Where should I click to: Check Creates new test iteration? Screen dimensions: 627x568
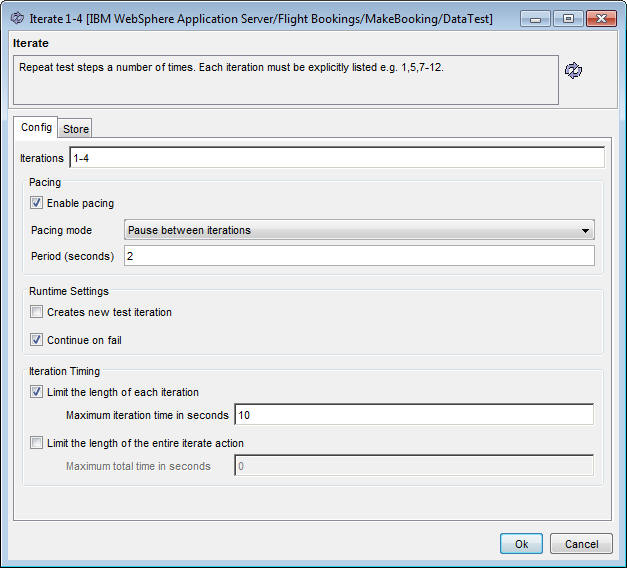coord(37,312)
